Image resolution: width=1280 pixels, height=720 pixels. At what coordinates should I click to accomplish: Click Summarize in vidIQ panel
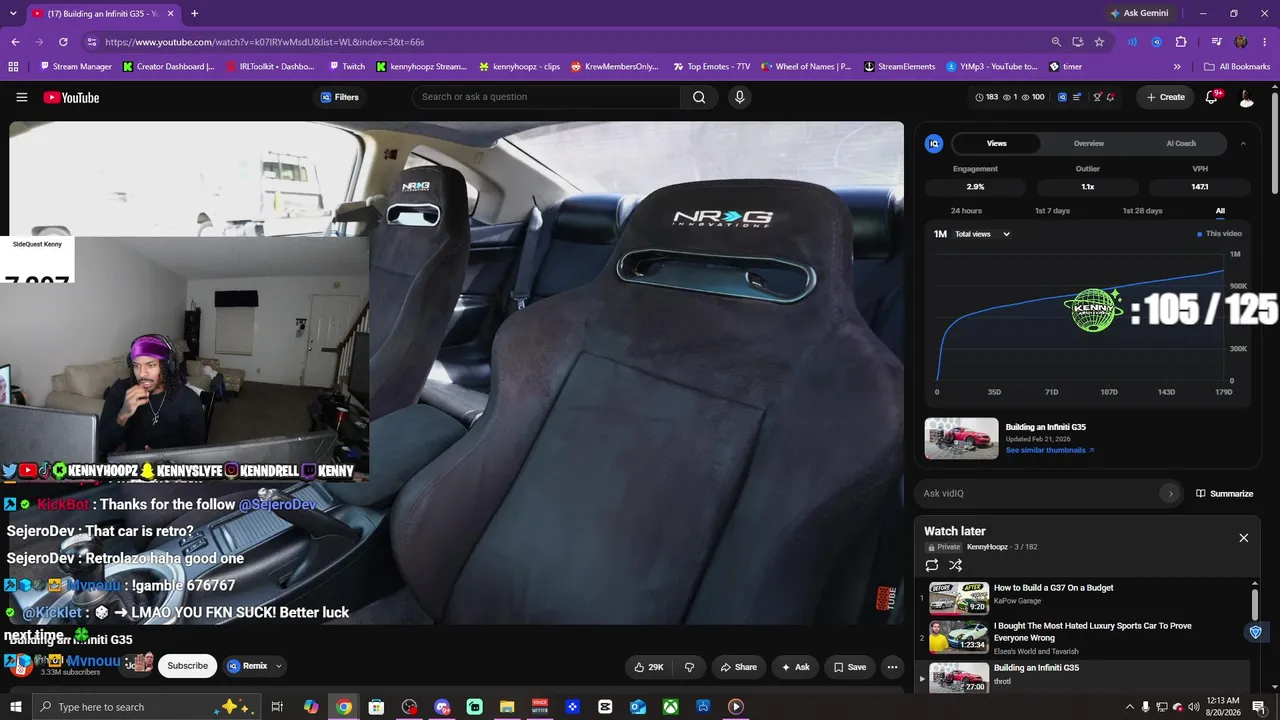[x=1225, y=493]
